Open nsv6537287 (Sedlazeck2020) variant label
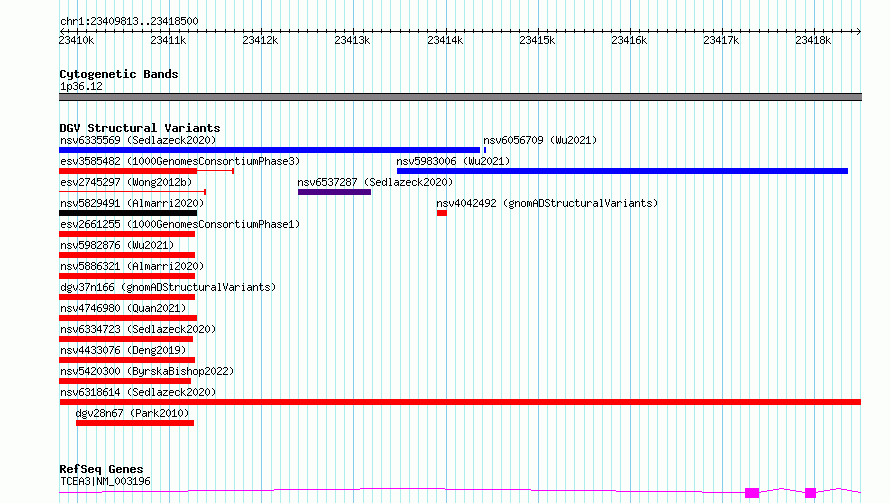The width and height of the screenshot is (890, 503). coord(375,182)
